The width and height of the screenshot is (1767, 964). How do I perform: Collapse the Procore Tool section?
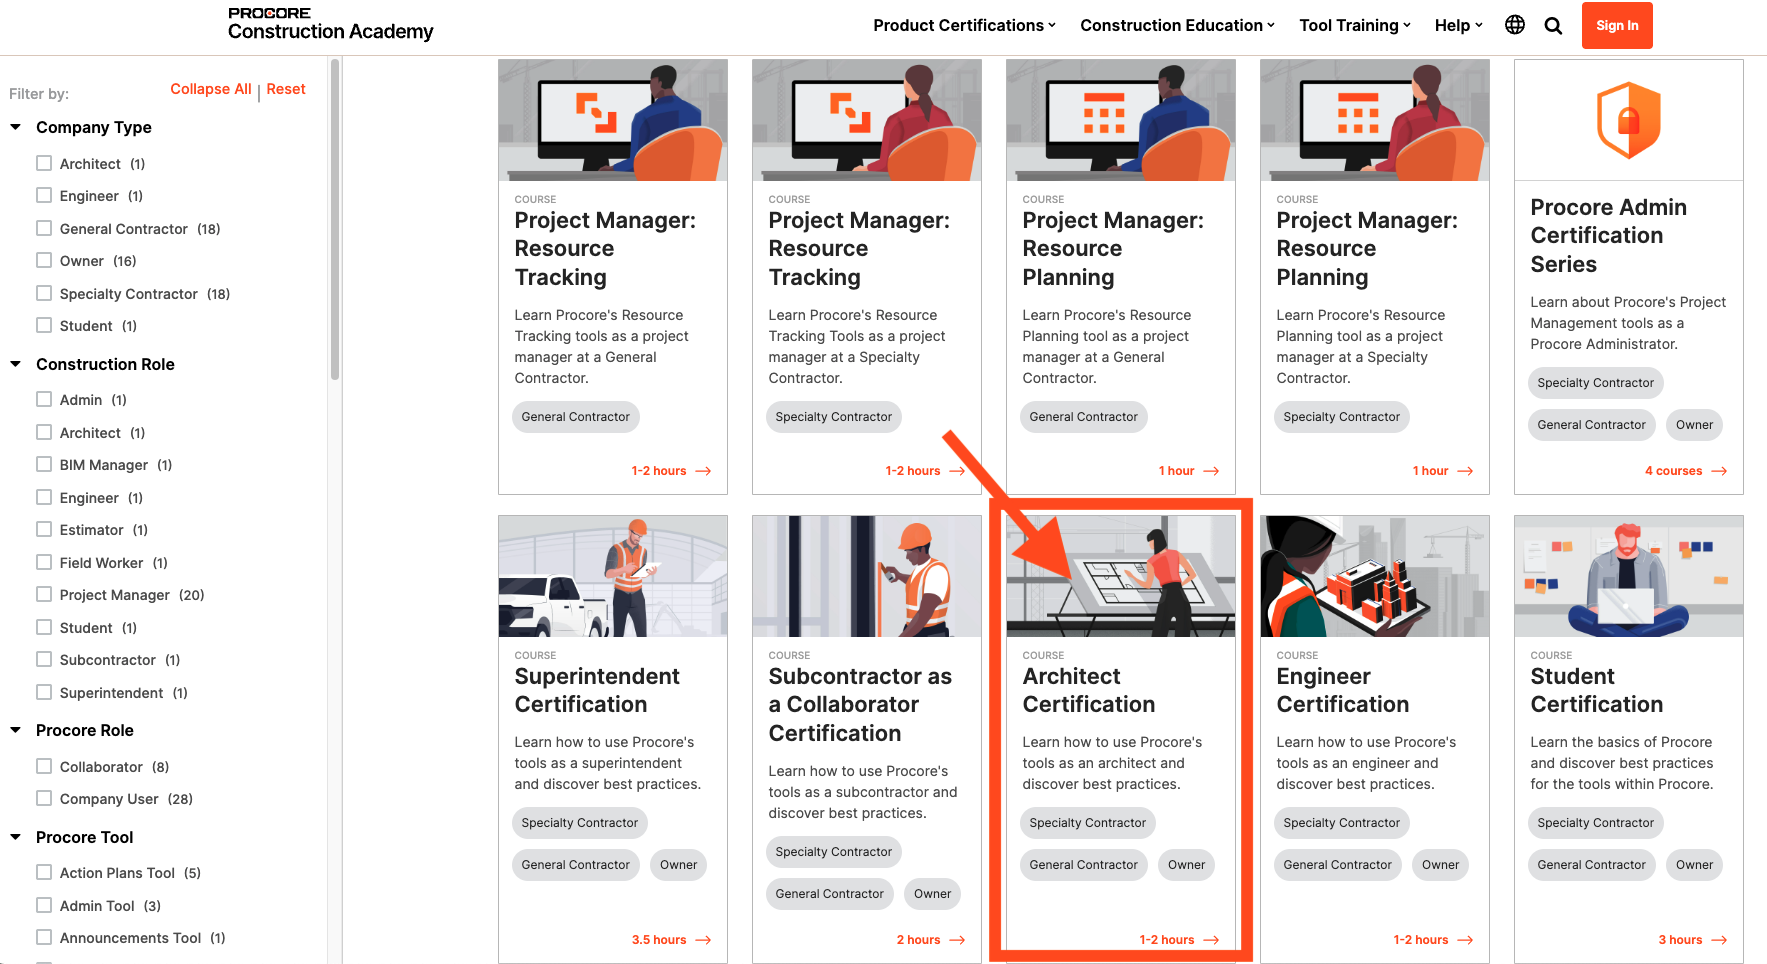click(x=16, y=837)
